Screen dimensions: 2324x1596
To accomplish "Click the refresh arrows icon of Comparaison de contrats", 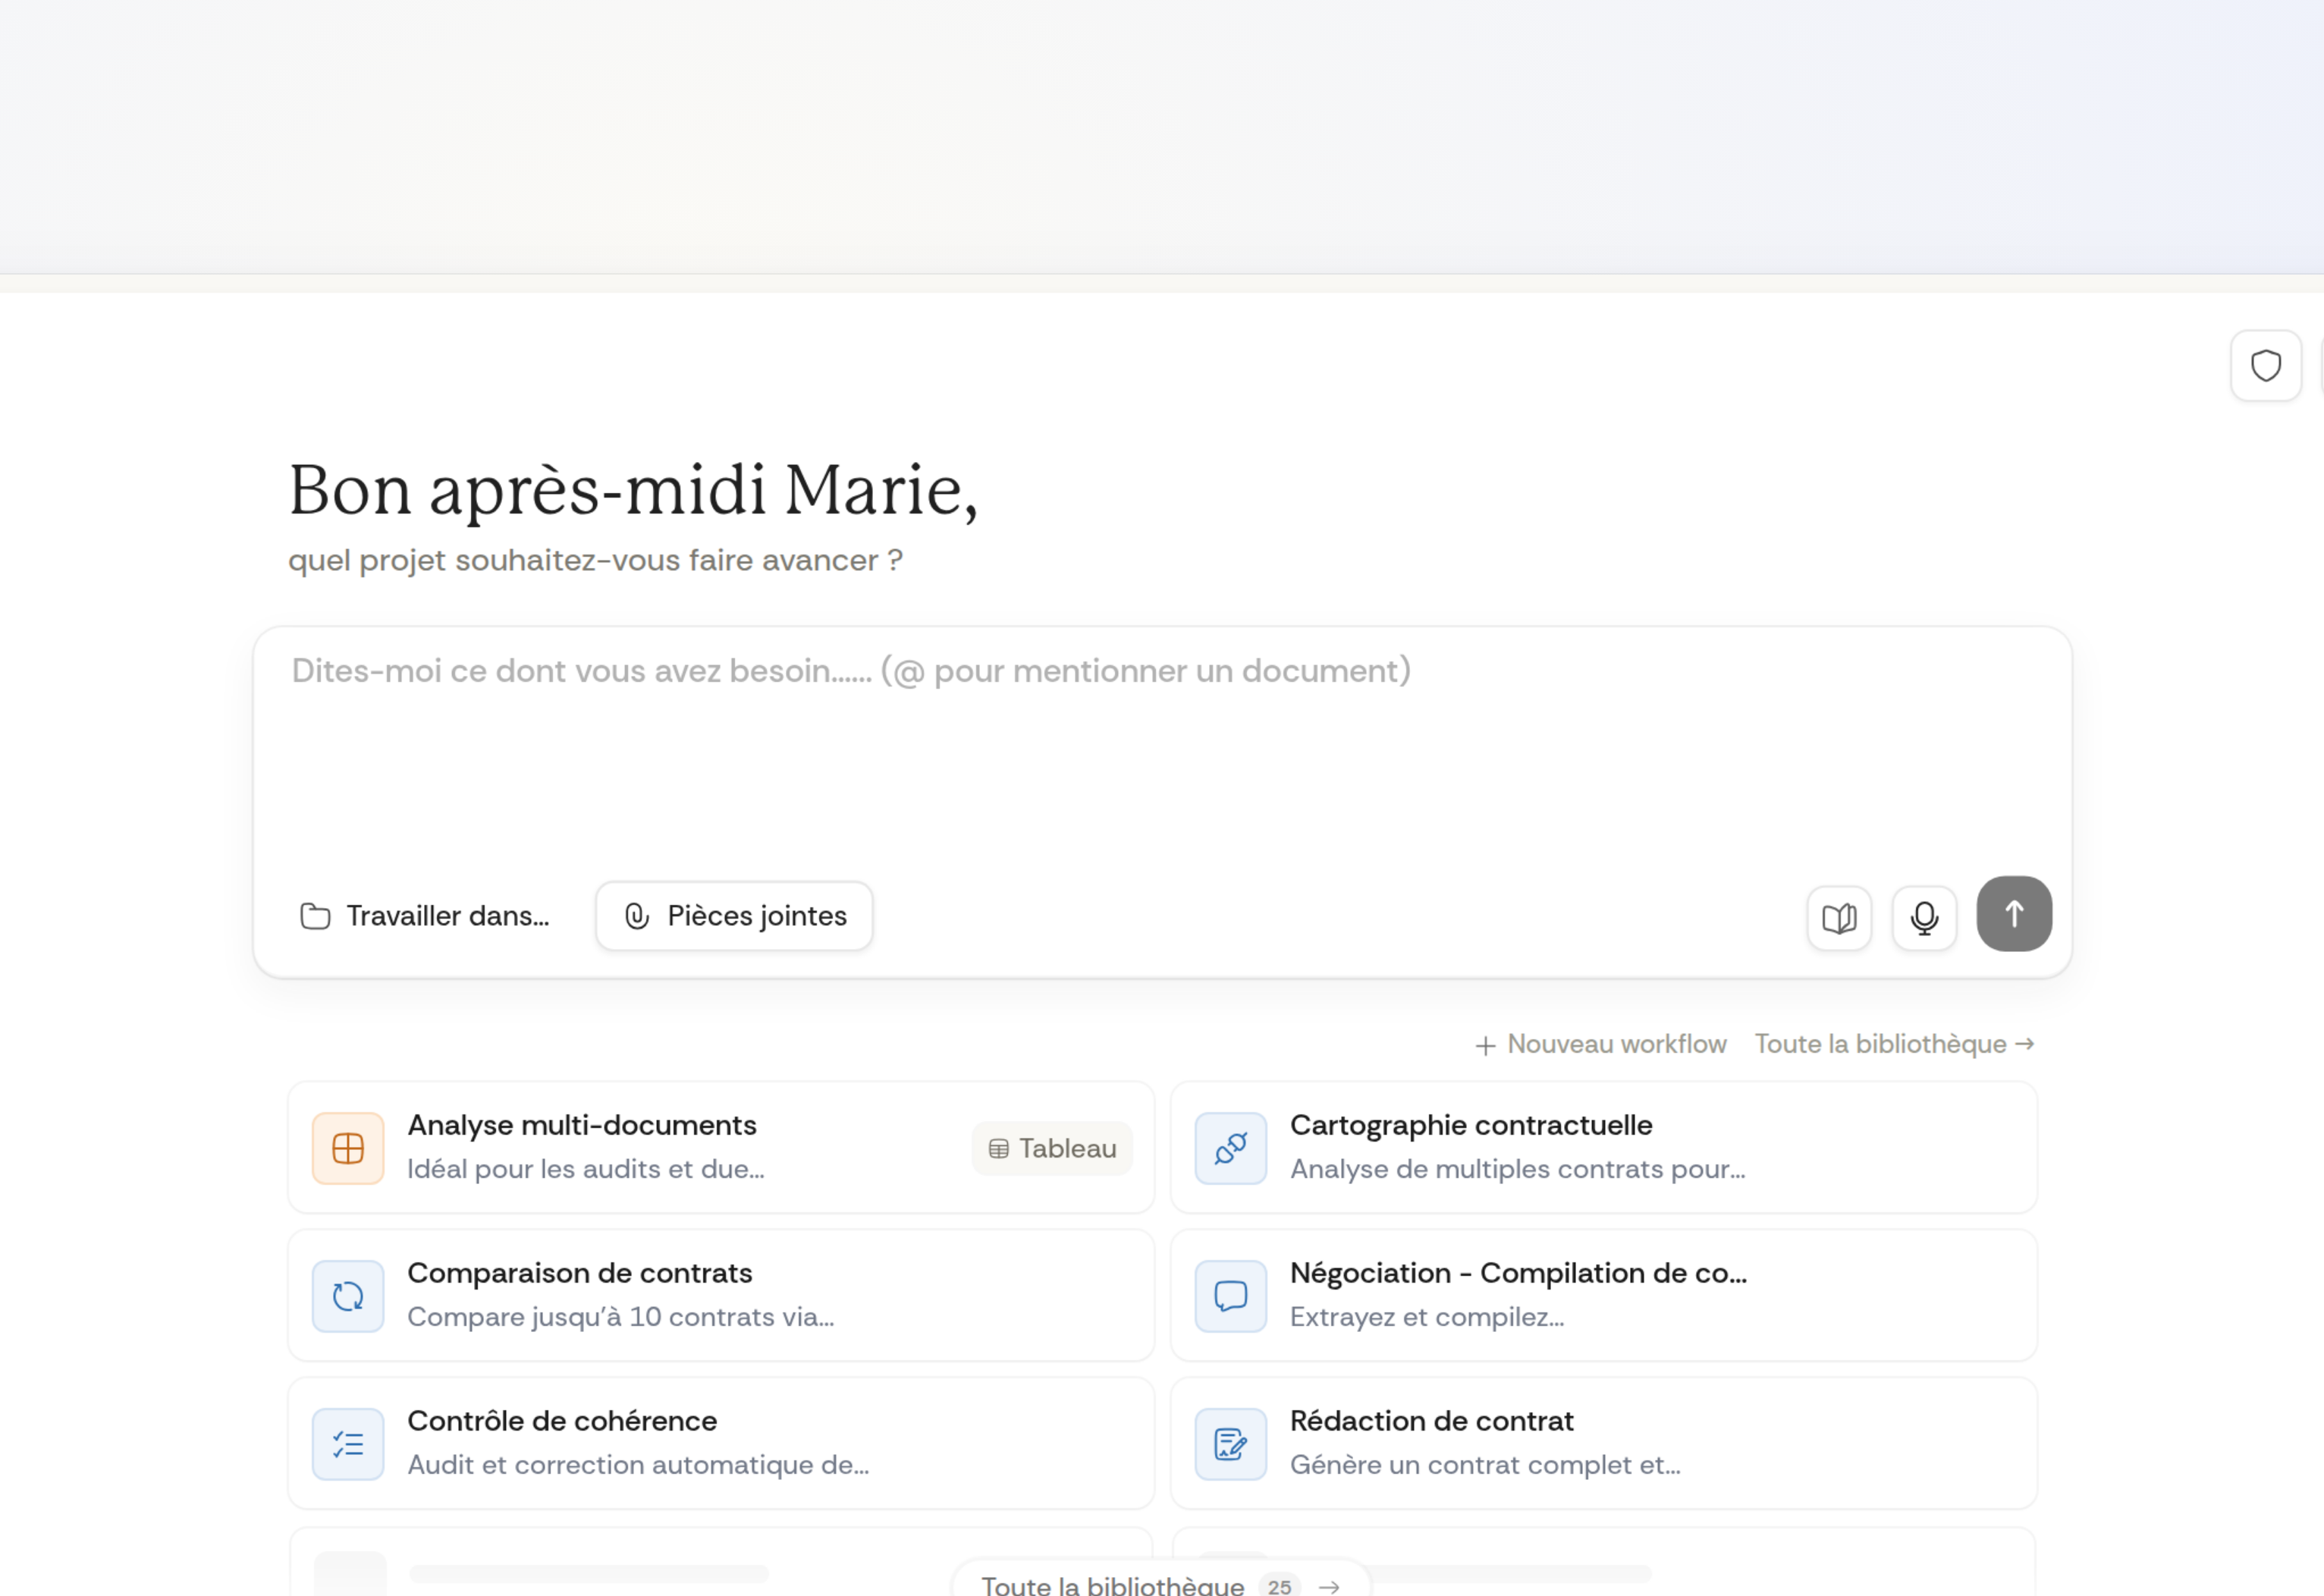I will pos(348,1296).
